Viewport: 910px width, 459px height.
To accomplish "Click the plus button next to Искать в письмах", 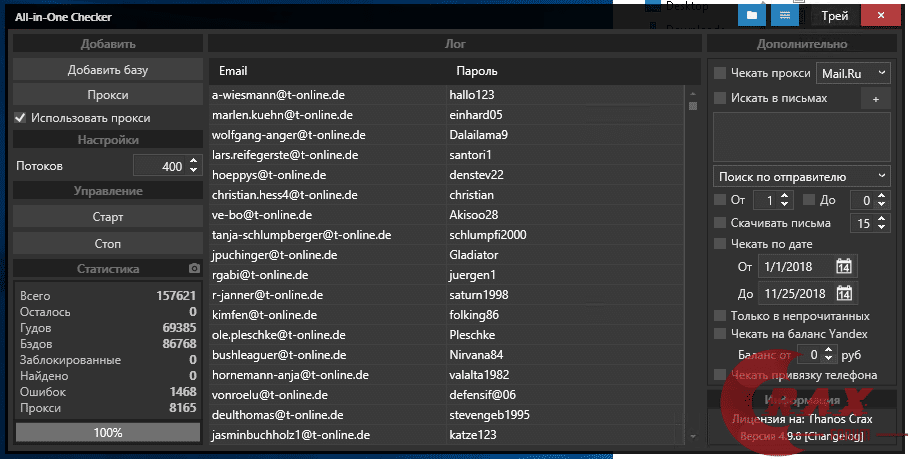I will point(875,98).
